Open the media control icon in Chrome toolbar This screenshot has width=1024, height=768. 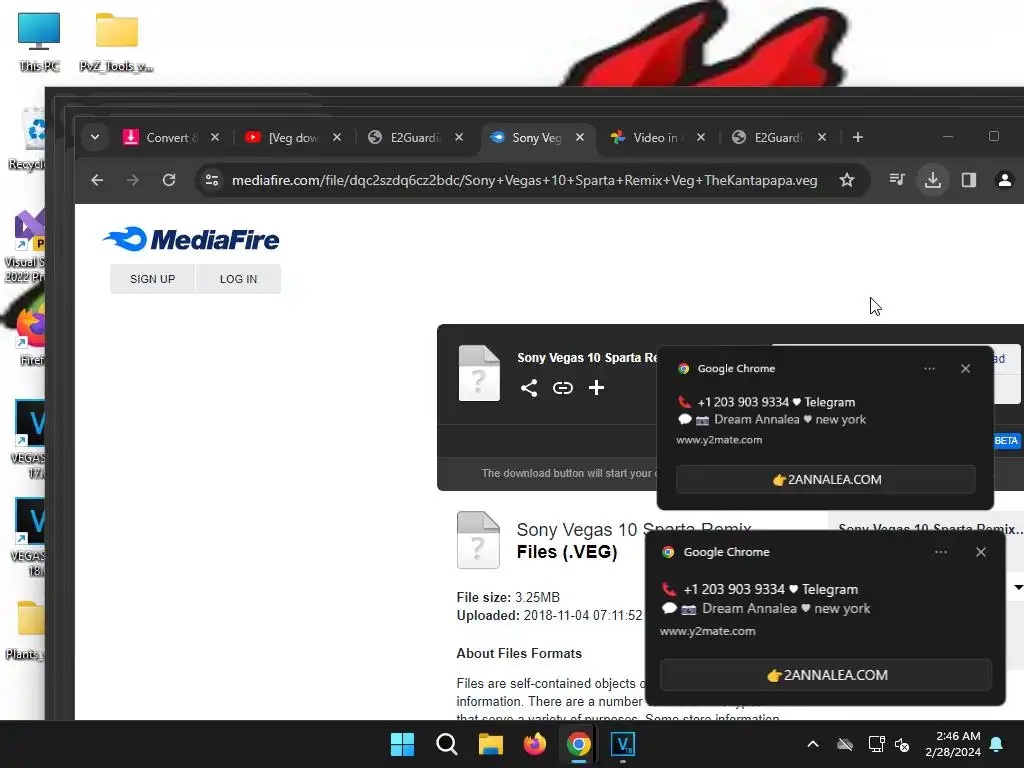tap(897, 180)
